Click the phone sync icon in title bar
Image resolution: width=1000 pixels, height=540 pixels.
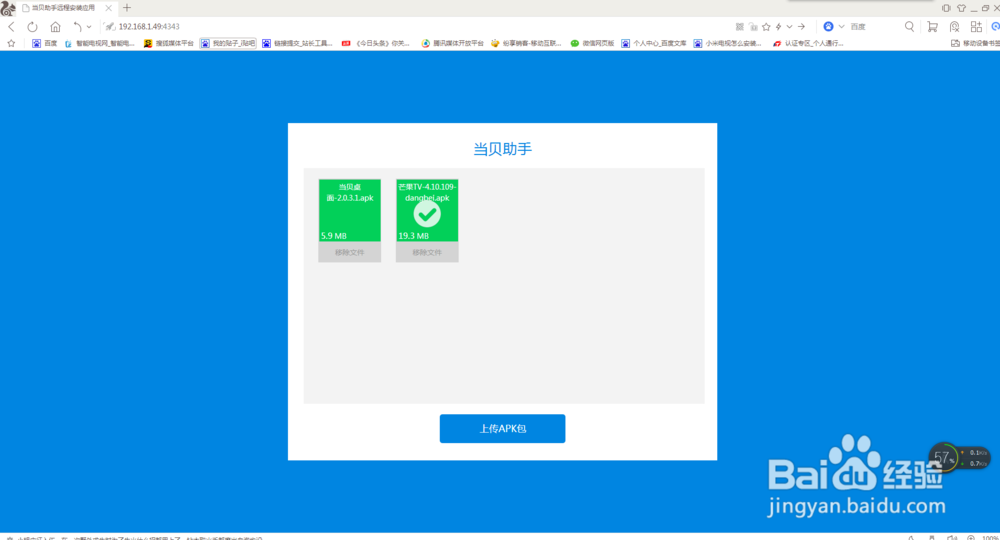pos(946,8)
